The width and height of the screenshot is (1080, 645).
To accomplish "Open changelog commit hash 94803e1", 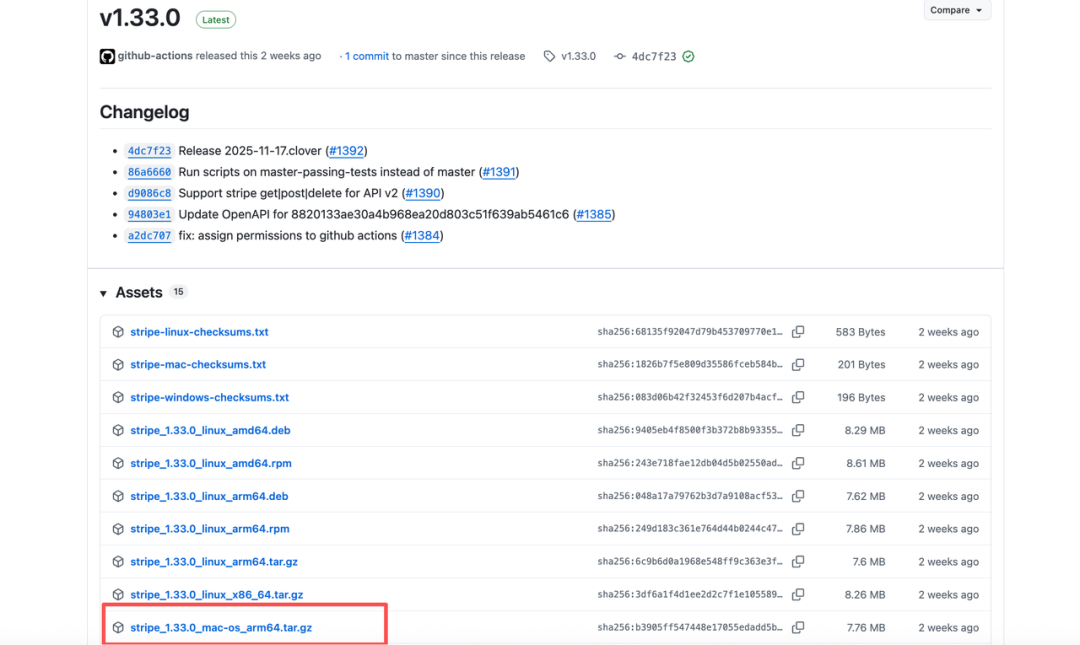I will point(149,214).
